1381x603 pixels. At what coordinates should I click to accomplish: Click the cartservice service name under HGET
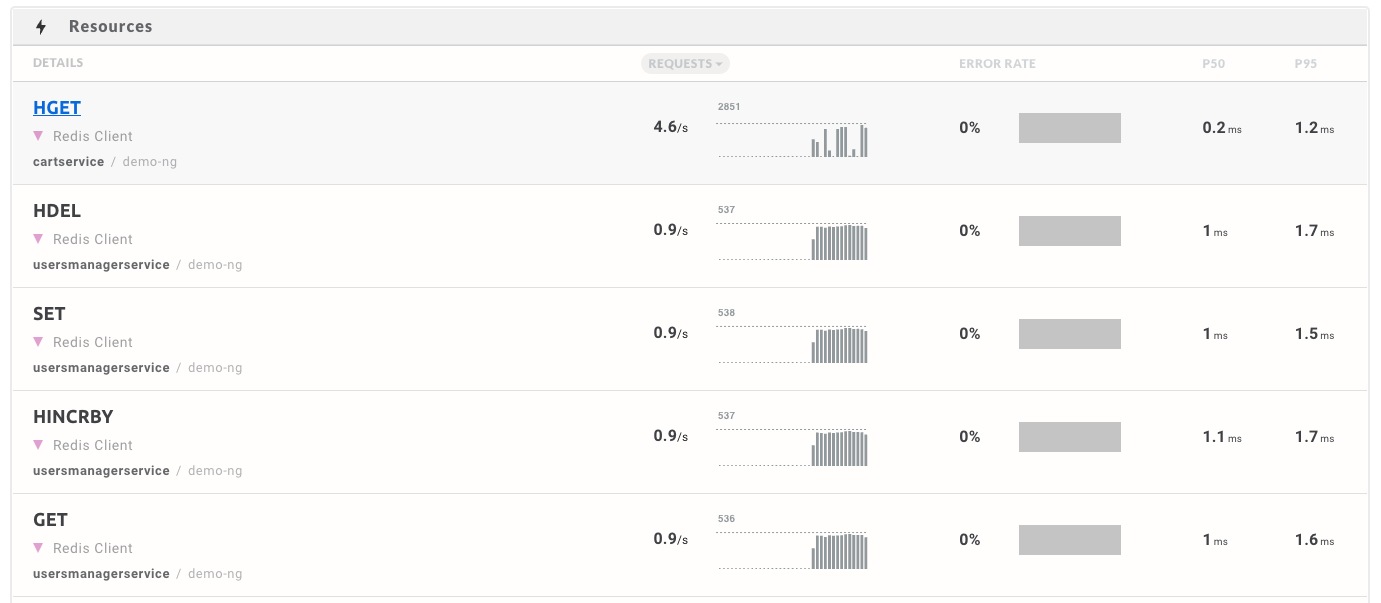[x=68, y=161]
